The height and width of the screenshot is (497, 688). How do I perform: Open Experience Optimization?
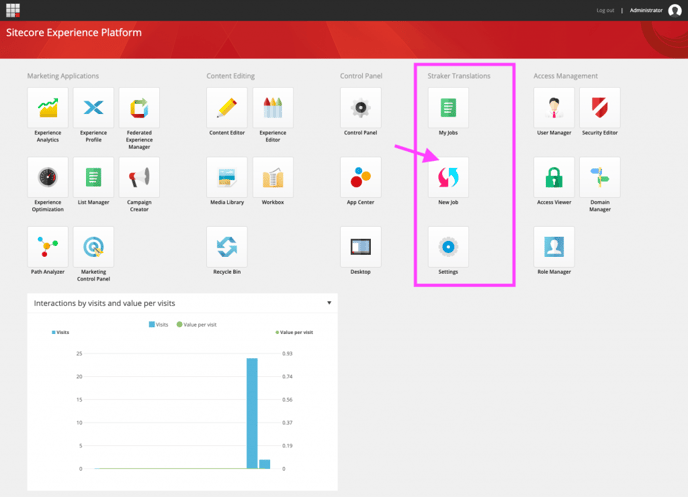[x=48, y=177]
